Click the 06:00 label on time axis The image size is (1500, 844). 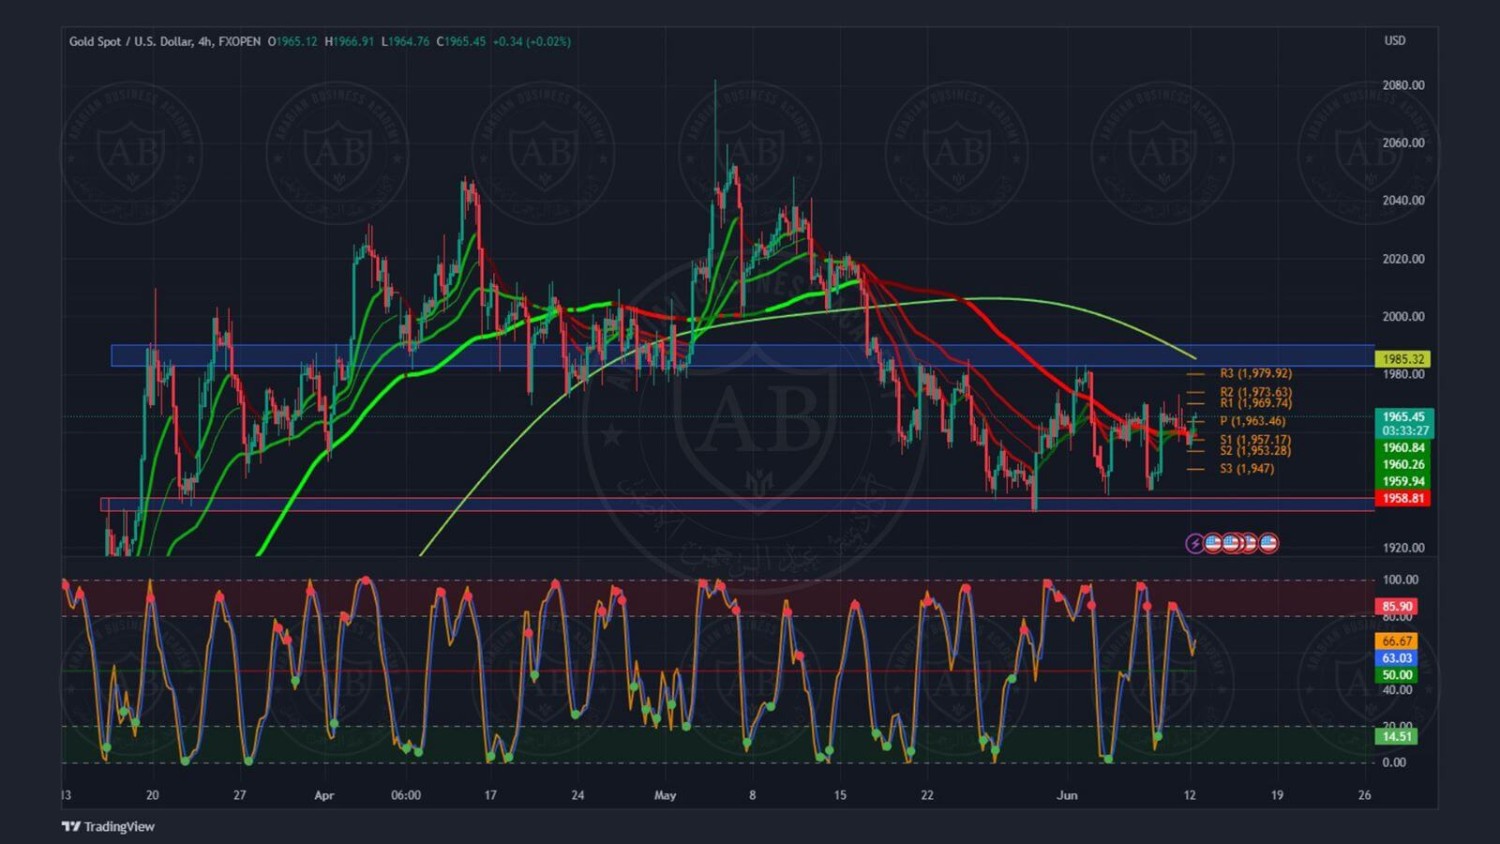406,795
